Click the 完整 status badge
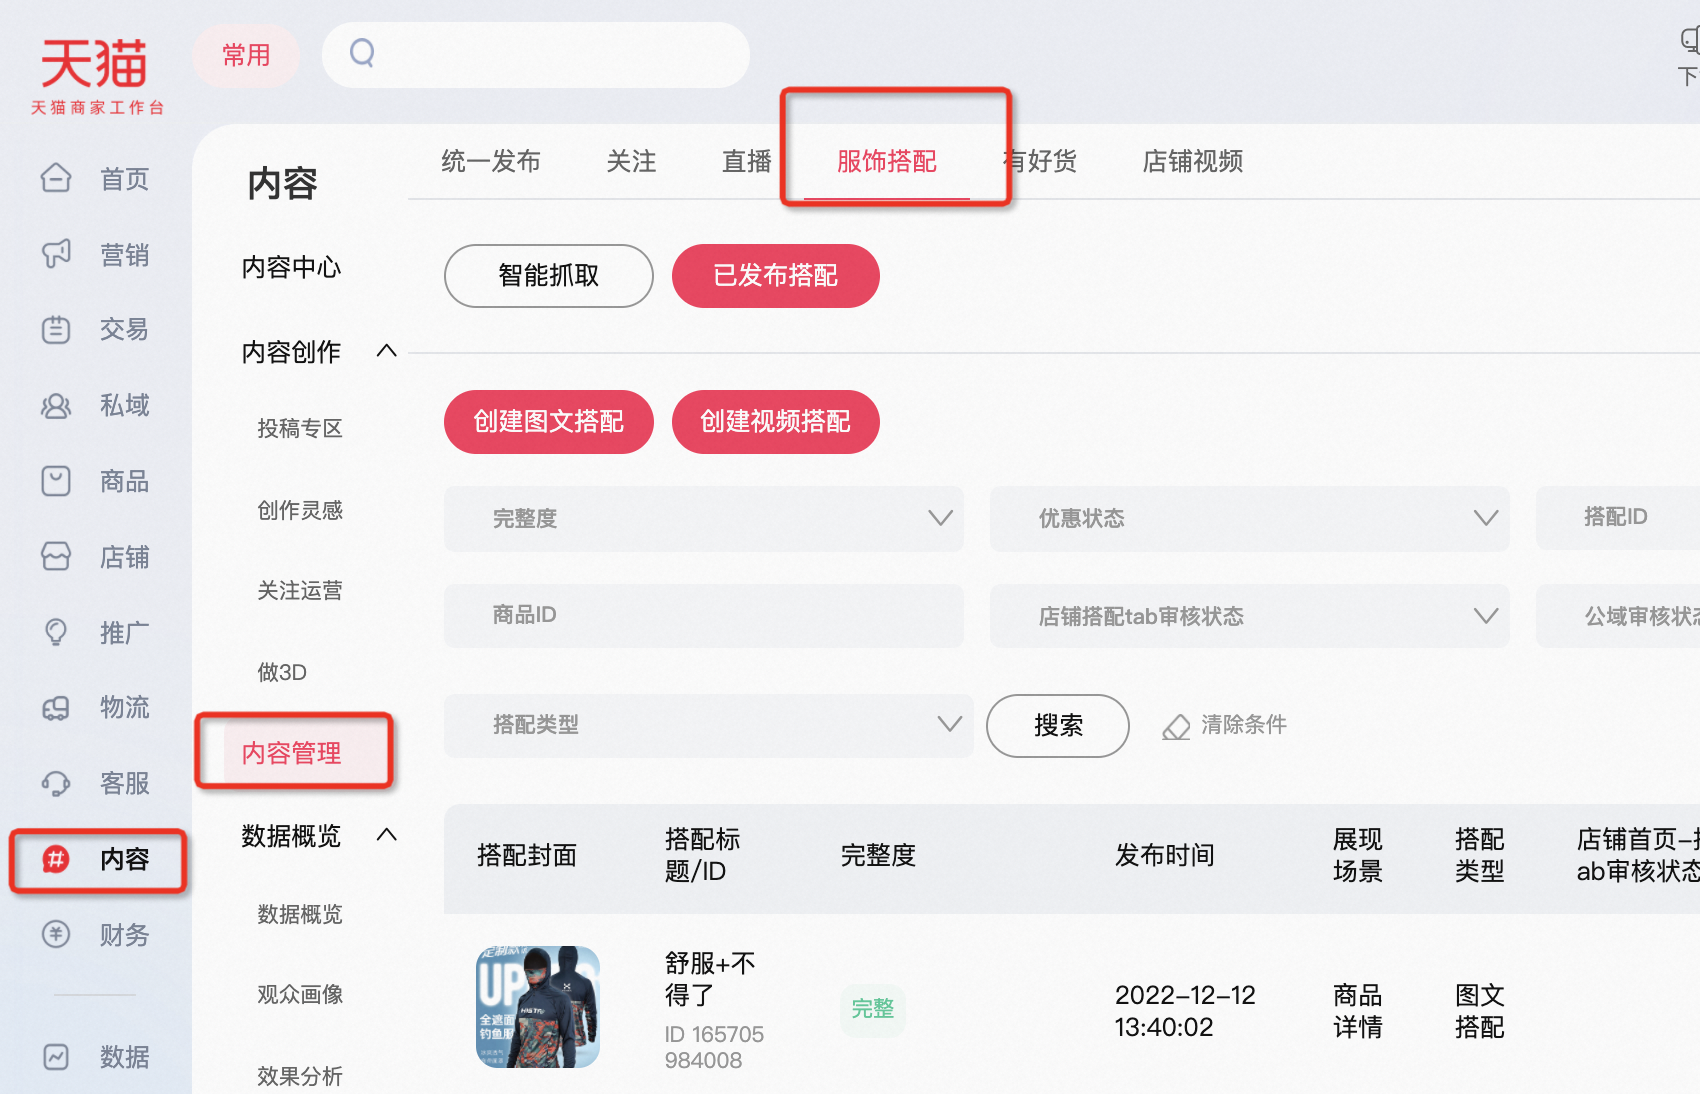The width and height of the screenshot is (1700, 1094). tap(873, 1009)
